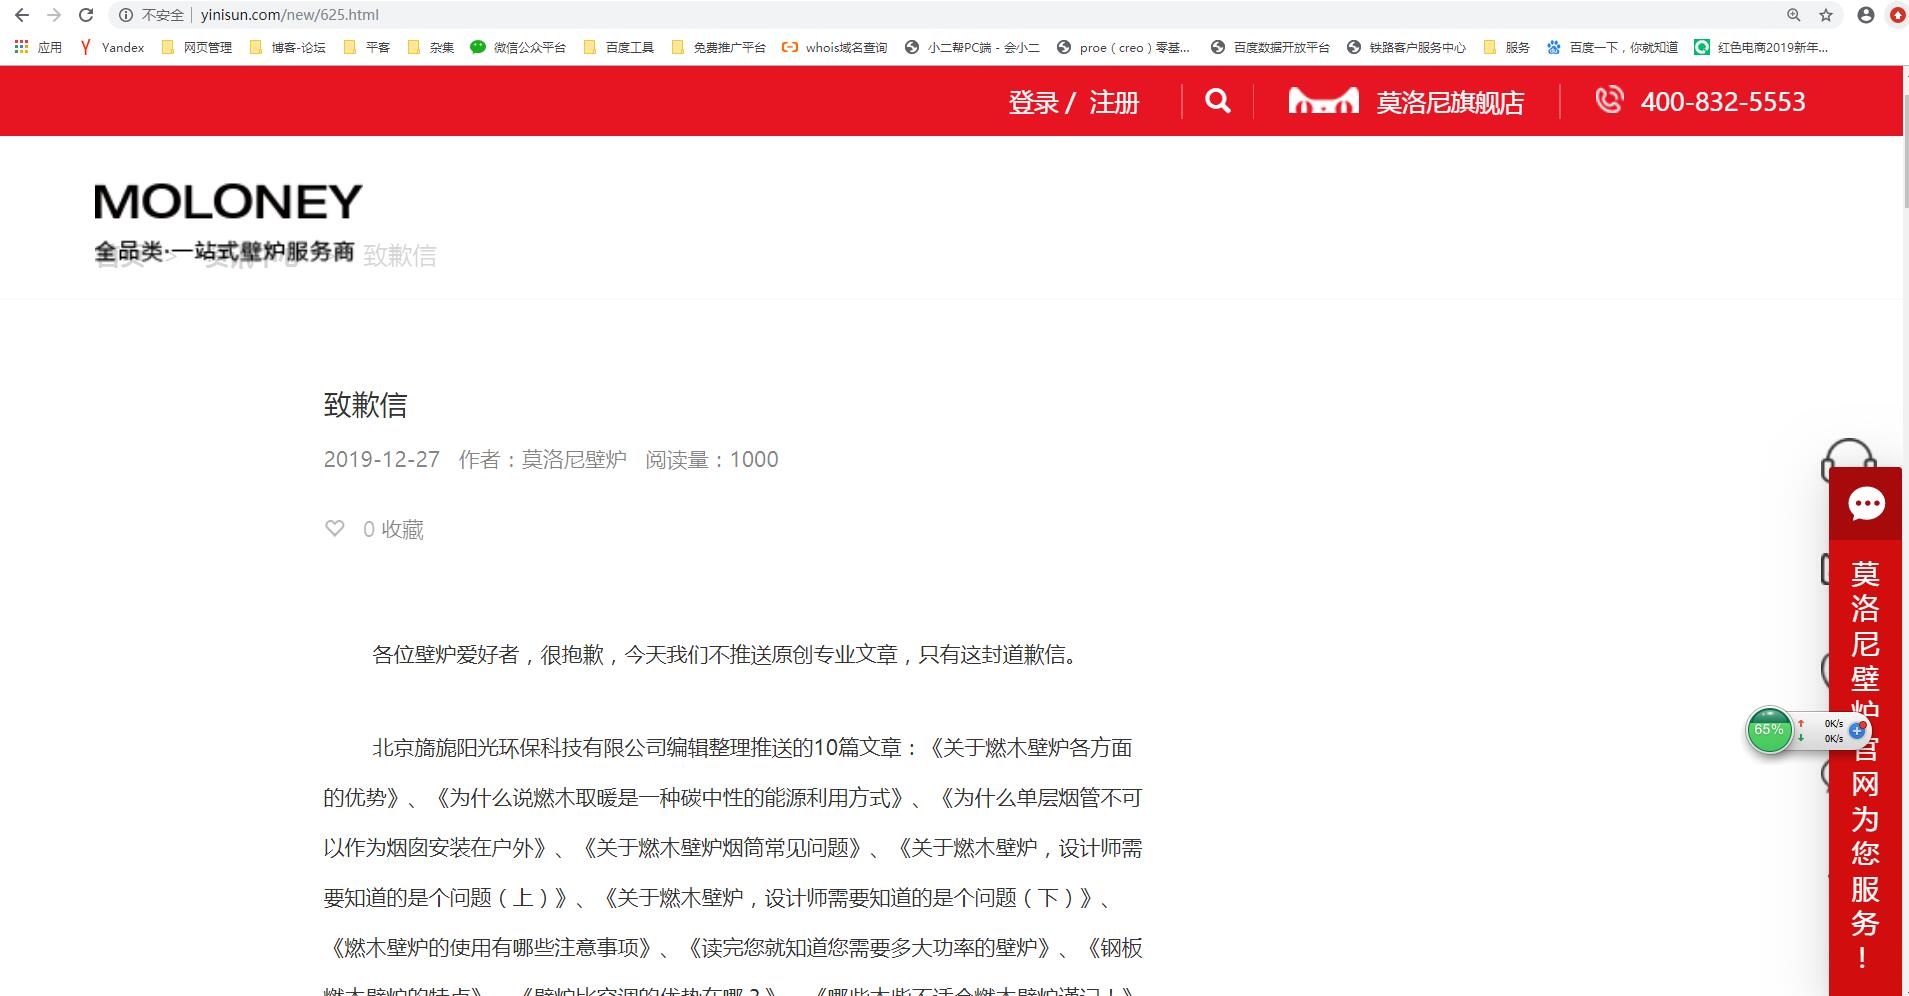Open the 网页管理 bookmark folder
1909x996 pixels.
pyautogui.click(x=197, y=47)
